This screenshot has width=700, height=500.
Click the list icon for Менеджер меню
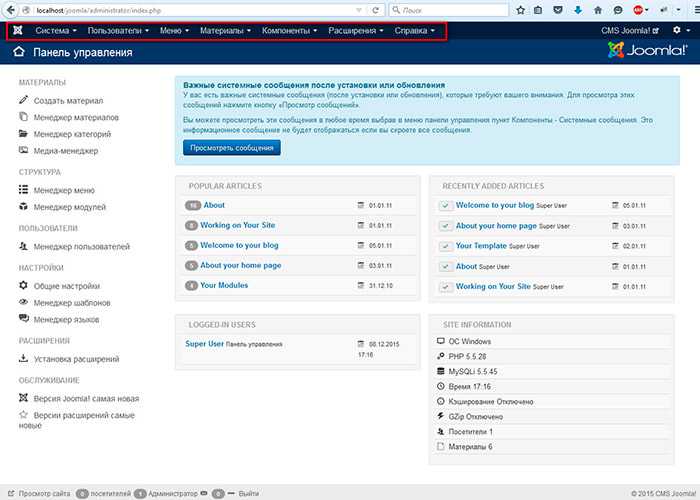point(23,190)
